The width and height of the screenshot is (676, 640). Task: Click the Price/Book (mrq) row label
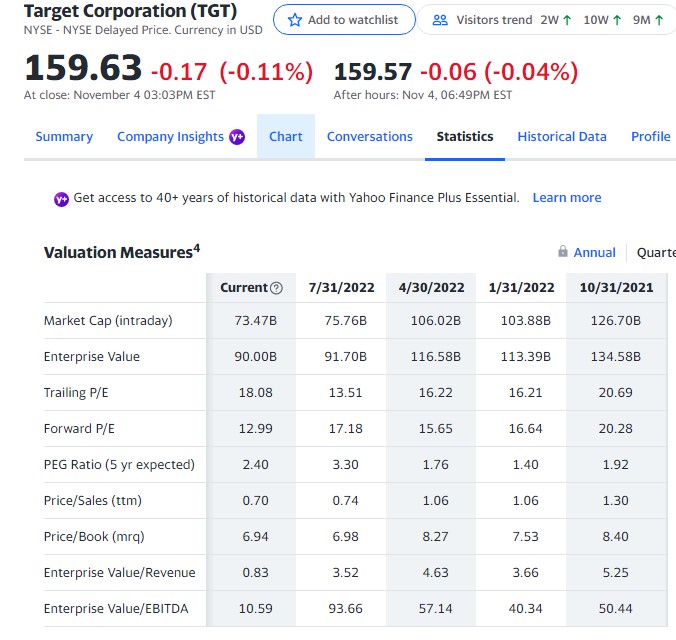click(94, 536)
